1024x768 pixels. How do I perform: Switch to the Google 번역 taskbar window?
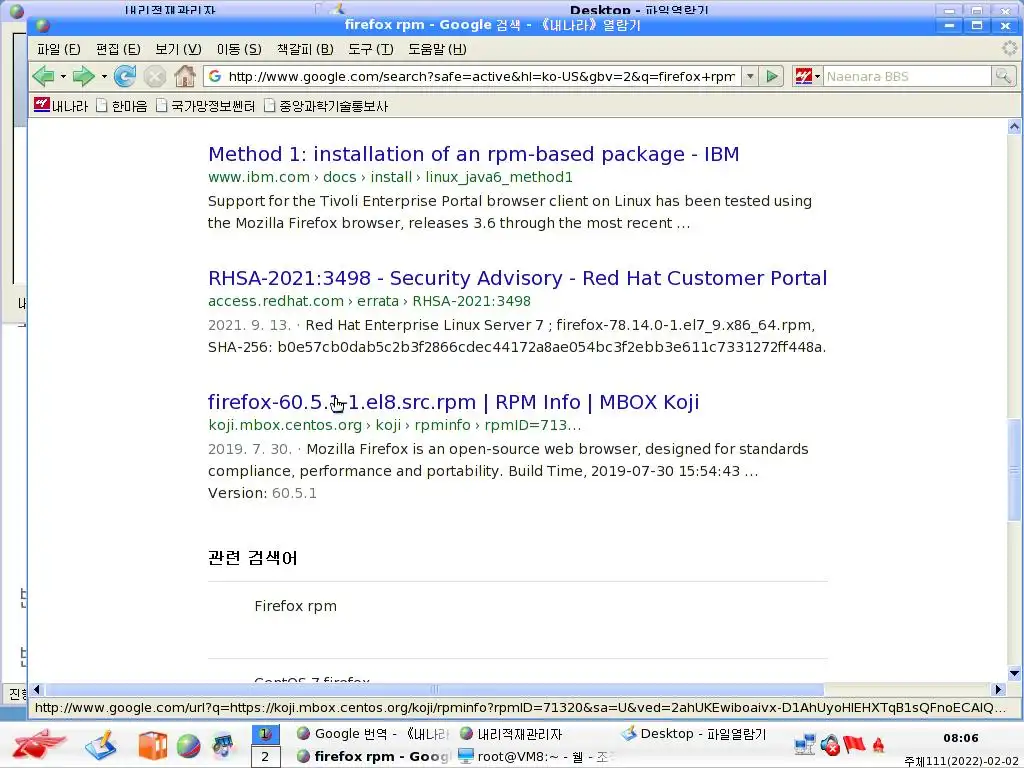372,734
